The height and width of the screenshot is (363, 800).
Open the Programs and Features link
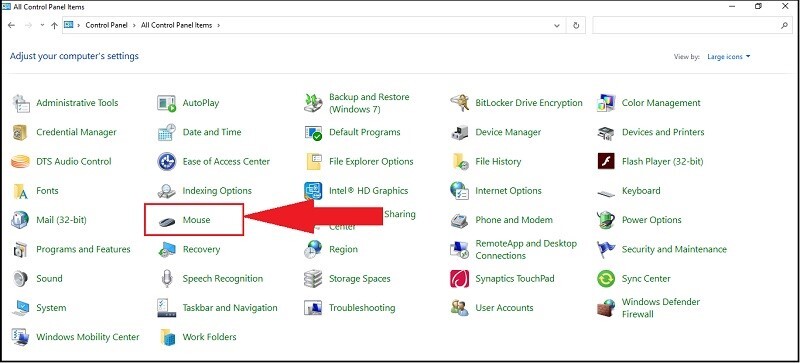pyautogui.click(x=83, y=249)
